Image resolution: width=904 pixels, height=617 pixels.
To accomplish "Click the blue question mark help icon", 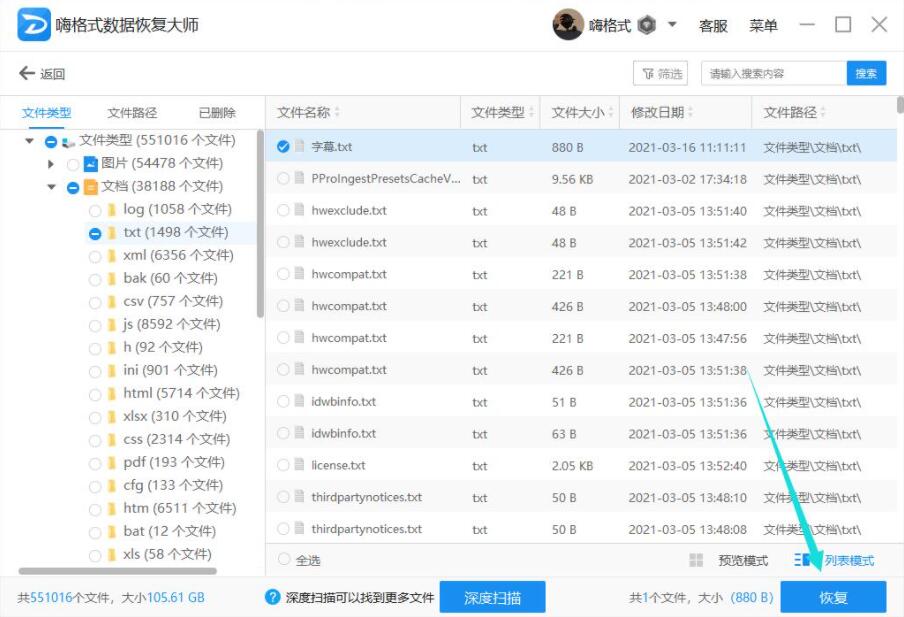I will (272, 597).
